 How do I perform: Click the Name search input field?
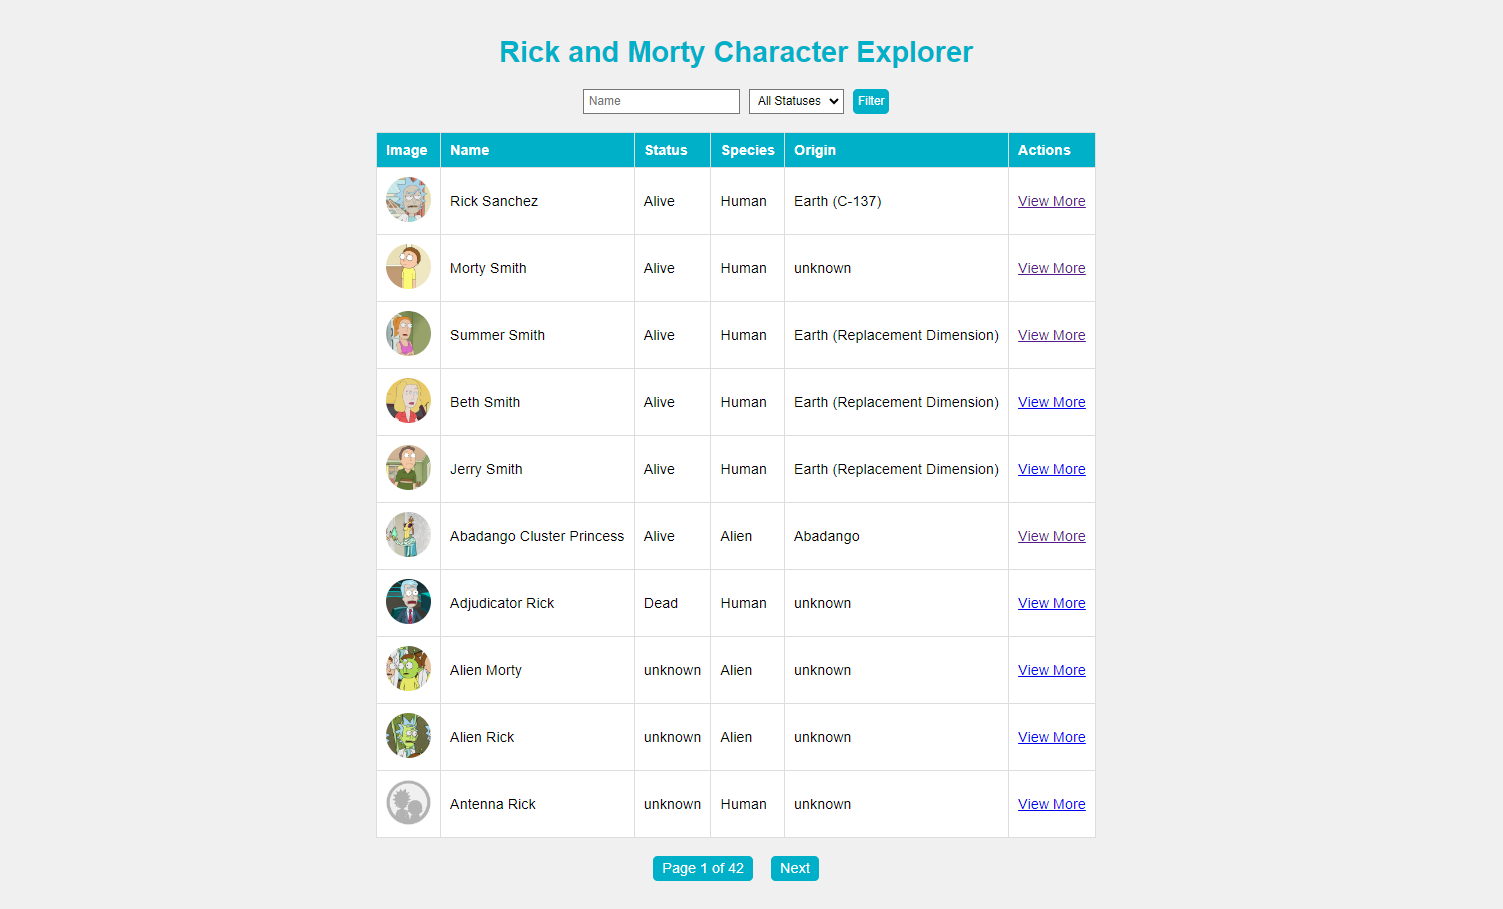[661, 101]
